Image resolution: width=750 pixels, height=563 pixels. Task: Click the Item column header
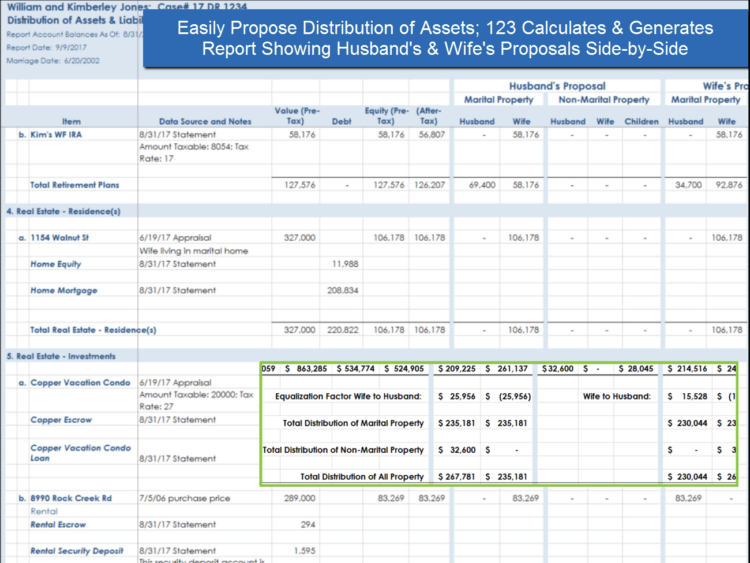click(x=71, y=121)
